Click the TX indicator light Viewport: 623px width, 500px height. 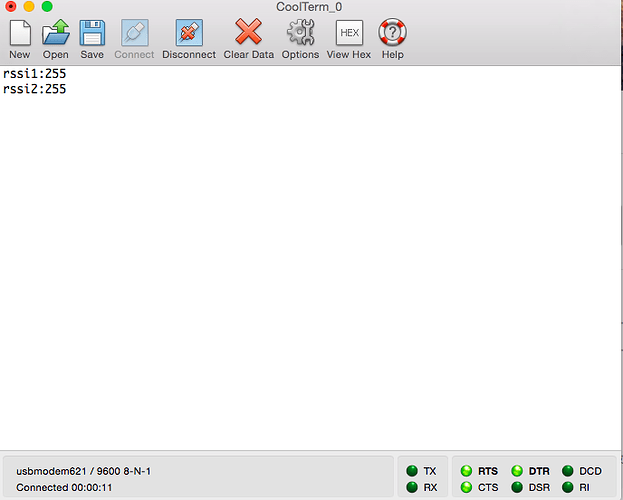[x=412, y=471]
